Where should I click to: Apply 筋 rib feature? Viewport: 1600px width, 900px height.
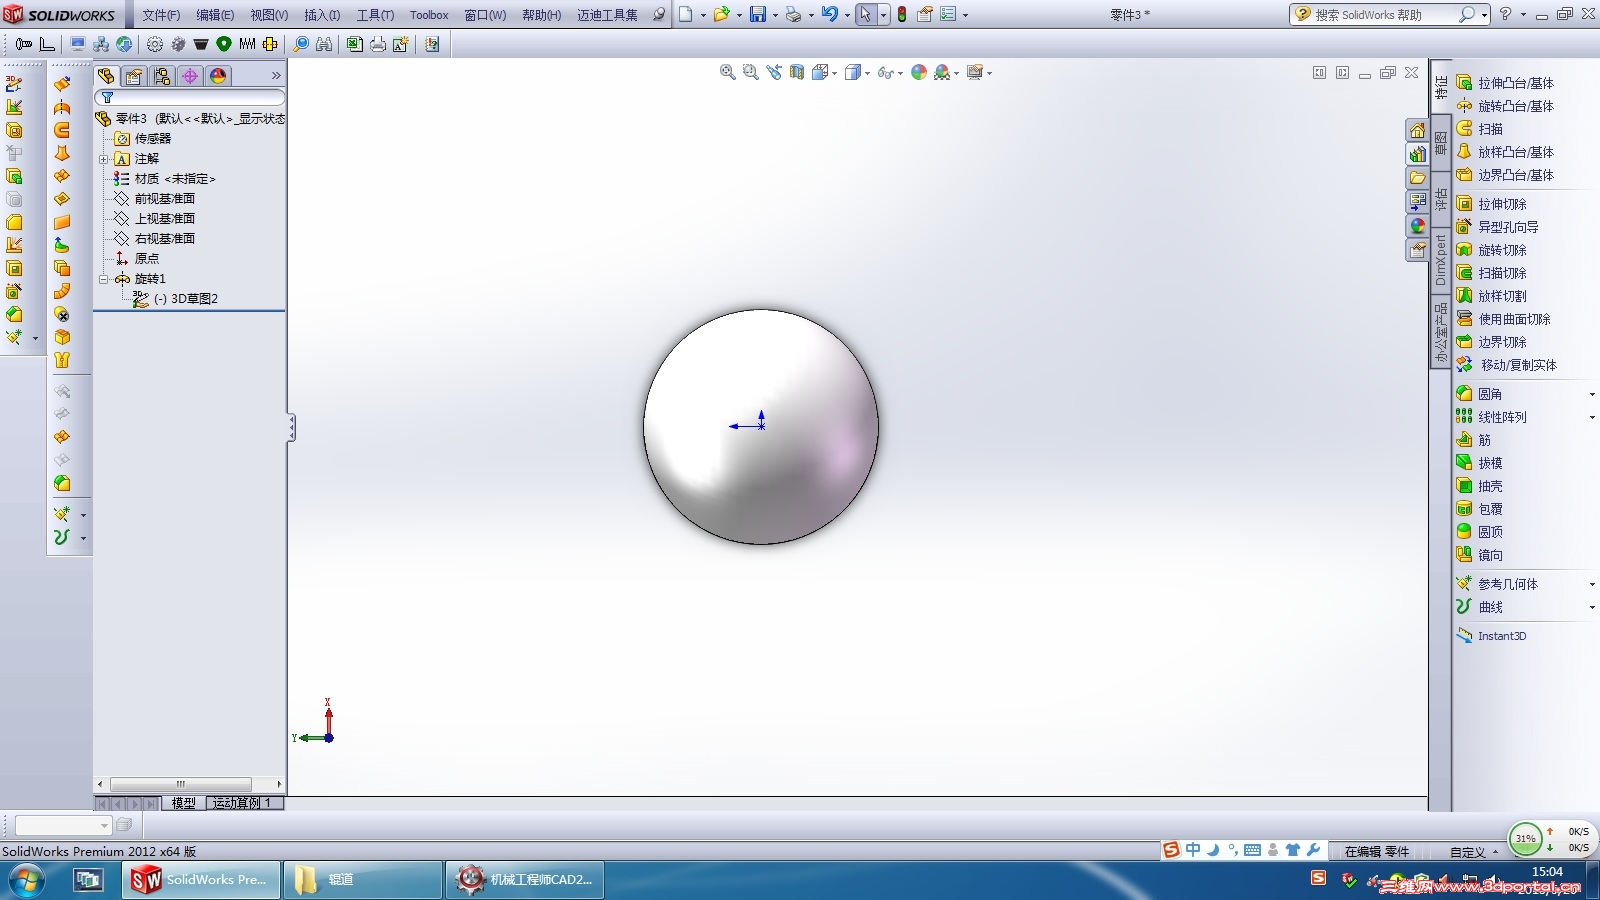[1474, 440]
